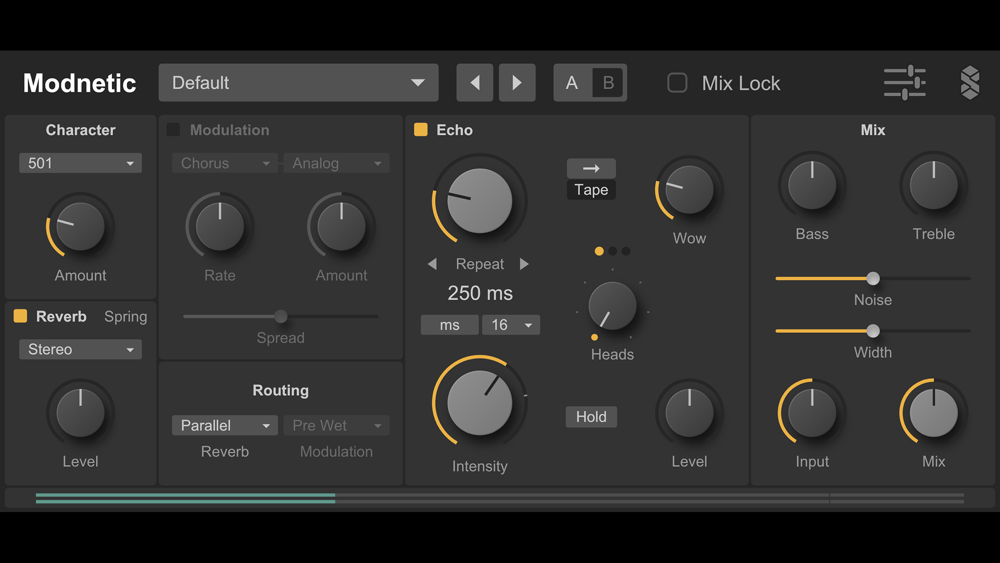1000x563 pixels.
Task: Adjust the Spread slider handle
Action: (x=281, y=316)
